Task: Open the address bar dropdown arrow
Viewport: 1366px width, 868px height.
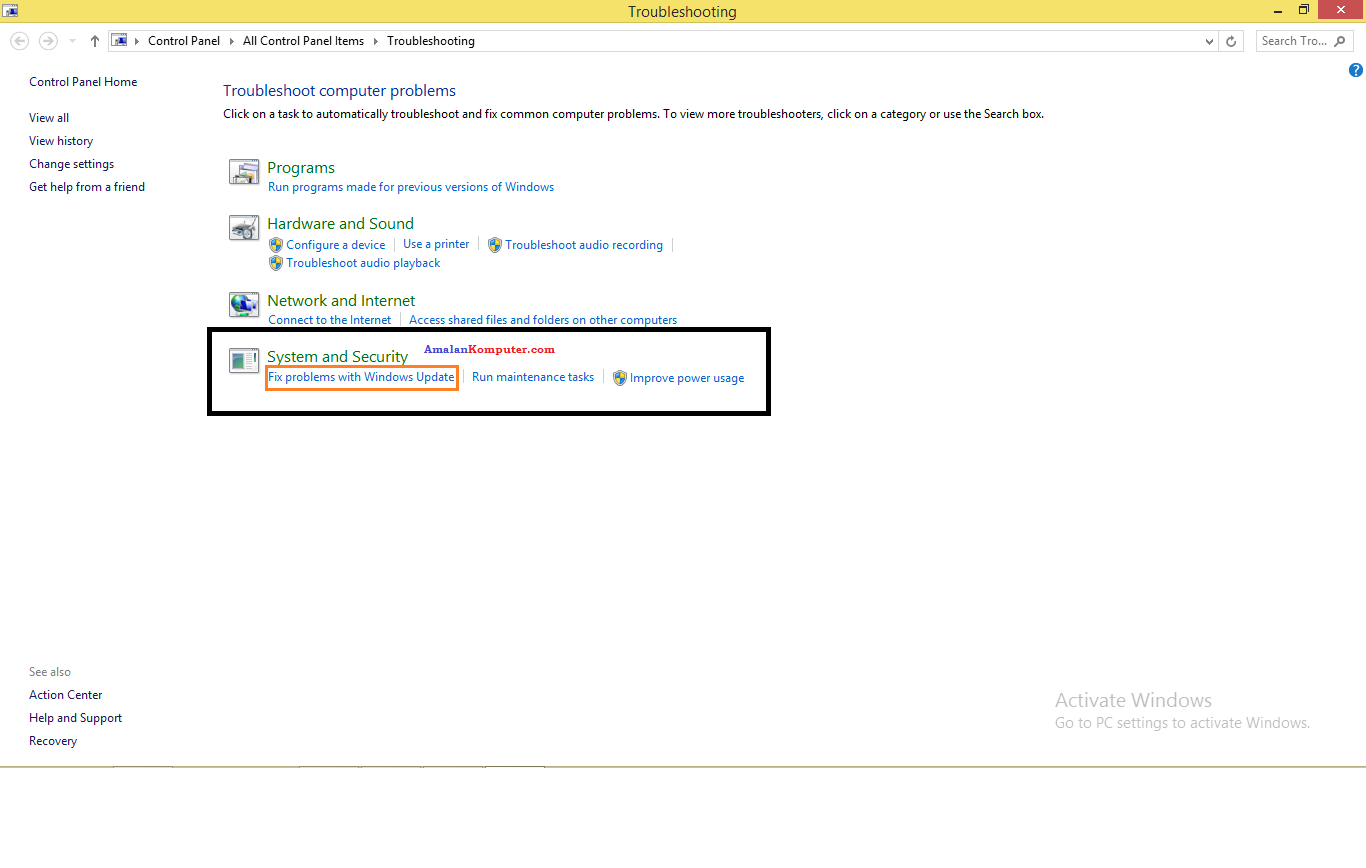Action: [1207, 41]
